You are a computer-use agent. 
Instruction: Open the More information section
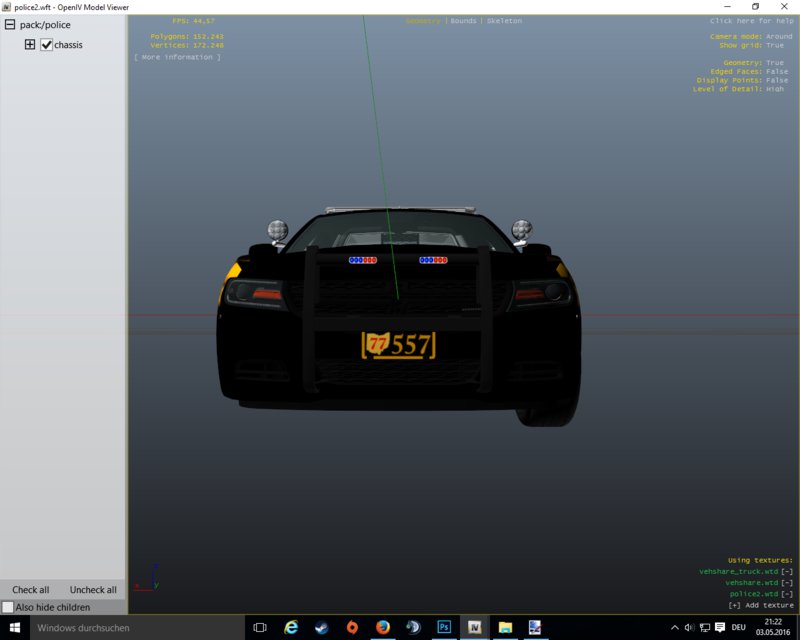click(x=178, y=57)
